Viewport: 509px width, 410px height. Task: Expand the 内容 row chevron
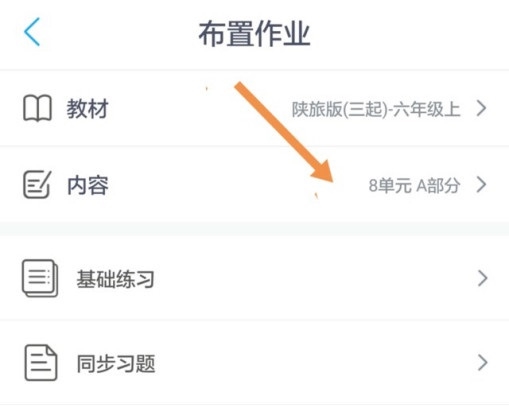(481, 185)
